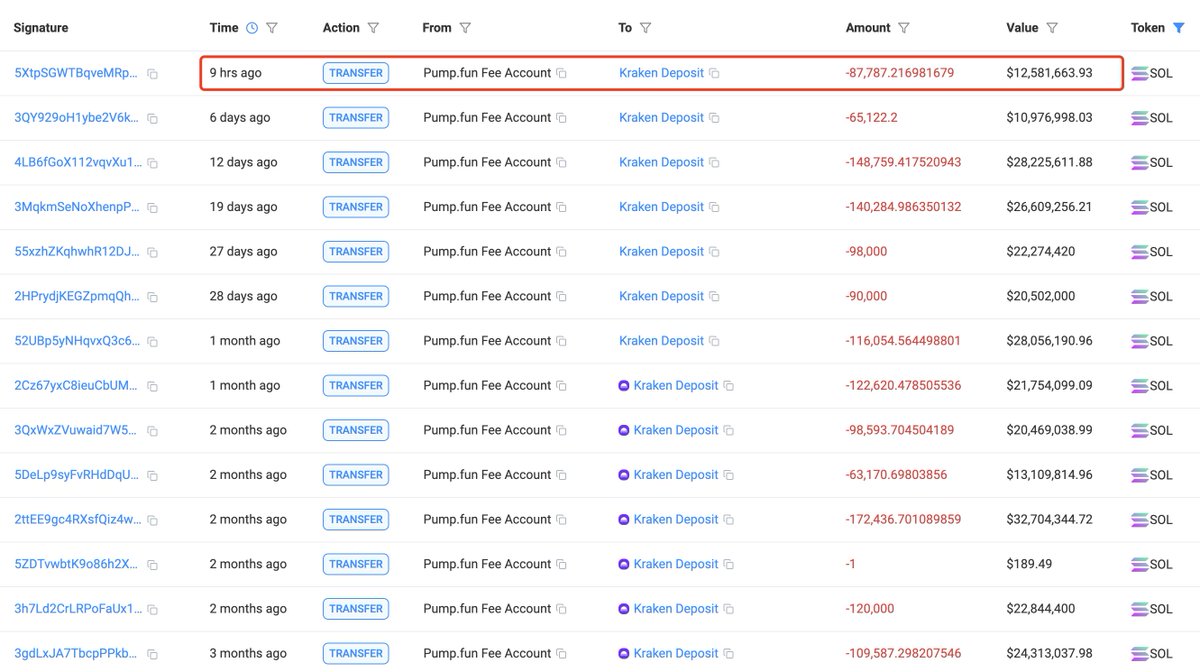Open transaction 3gdLxJA7TbcpPPkb signature link
1200x672 pixels.
(77, 653)
